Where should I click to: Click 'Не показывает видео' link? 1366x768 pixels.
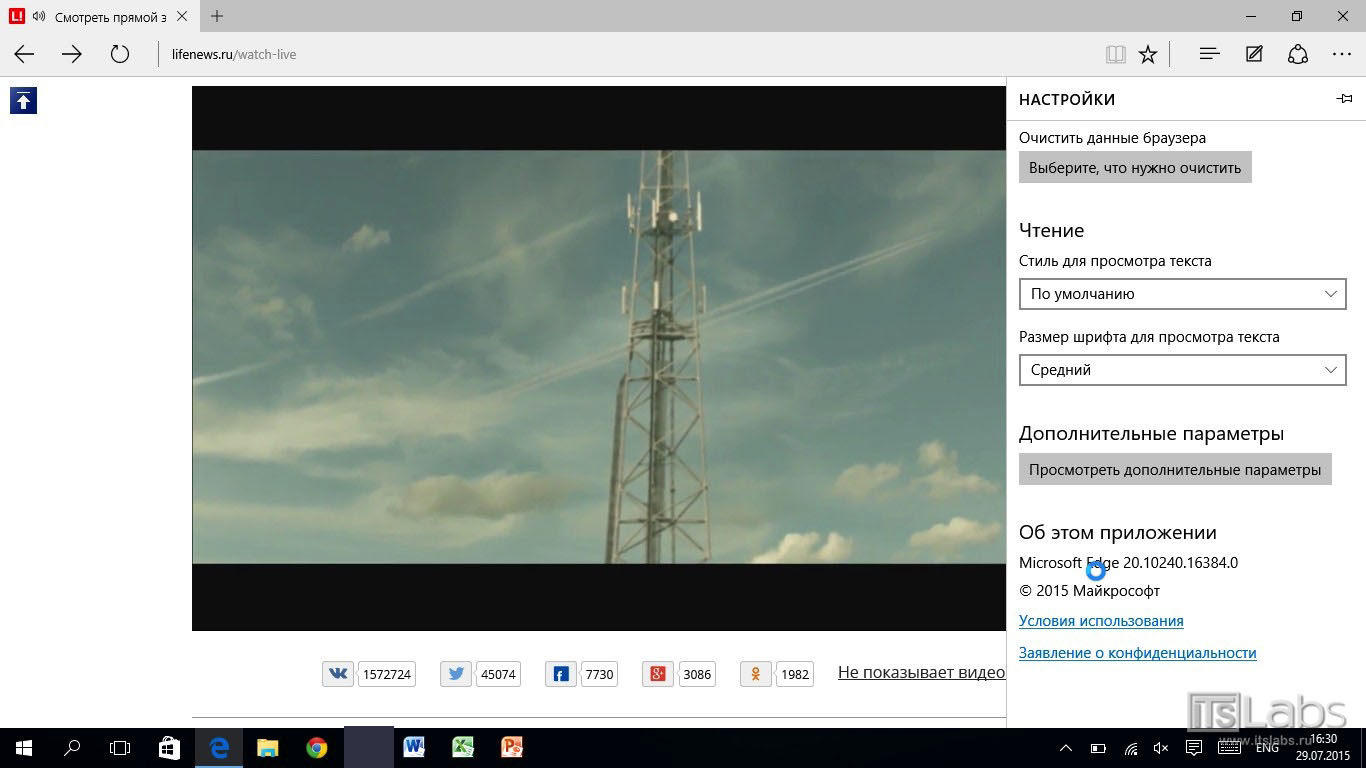(921, 672)
